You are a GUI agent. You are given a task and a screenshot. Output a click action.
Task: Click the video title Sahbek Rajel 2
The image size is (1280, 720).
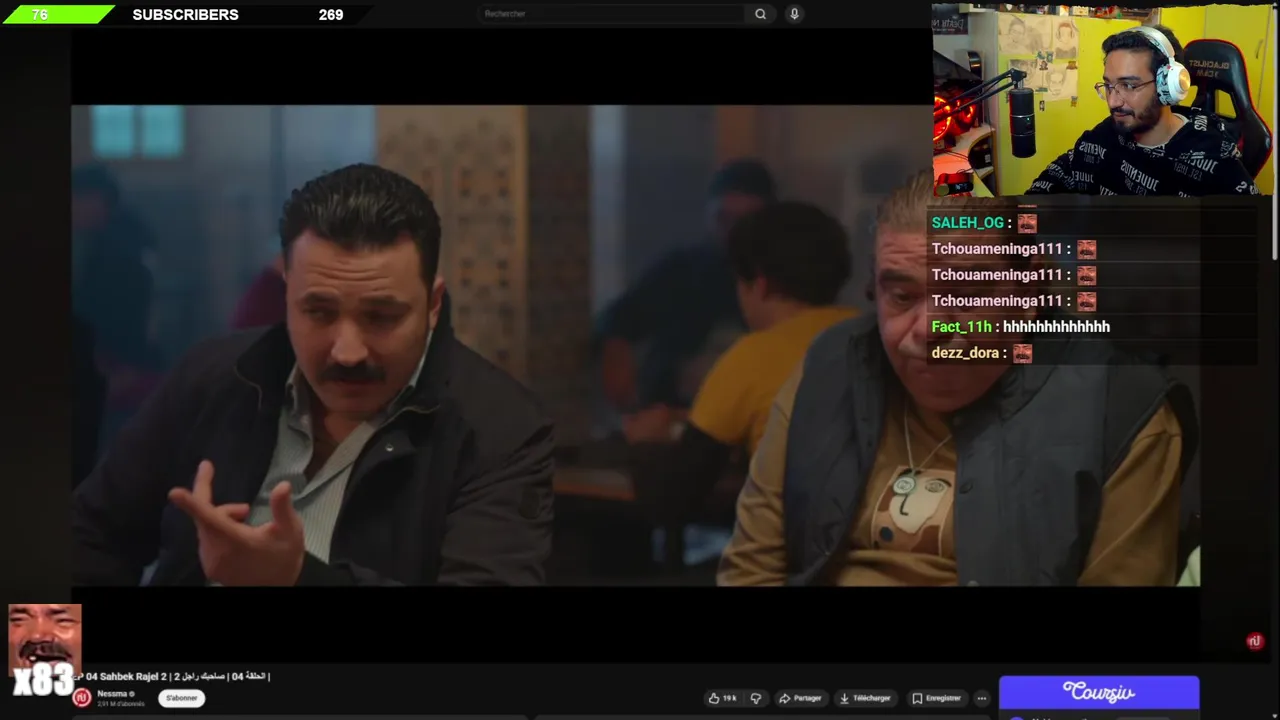(172, 677)
